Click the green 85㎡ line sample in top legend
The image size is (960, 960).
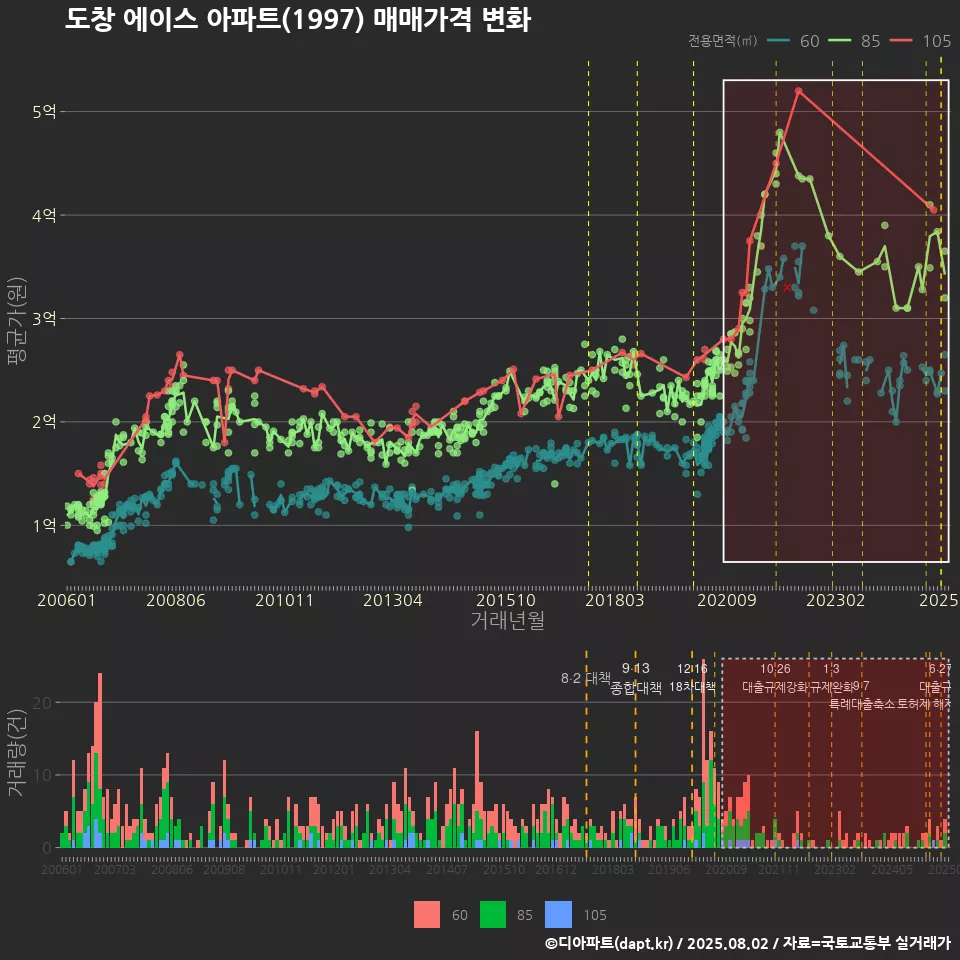click(839, 41)
